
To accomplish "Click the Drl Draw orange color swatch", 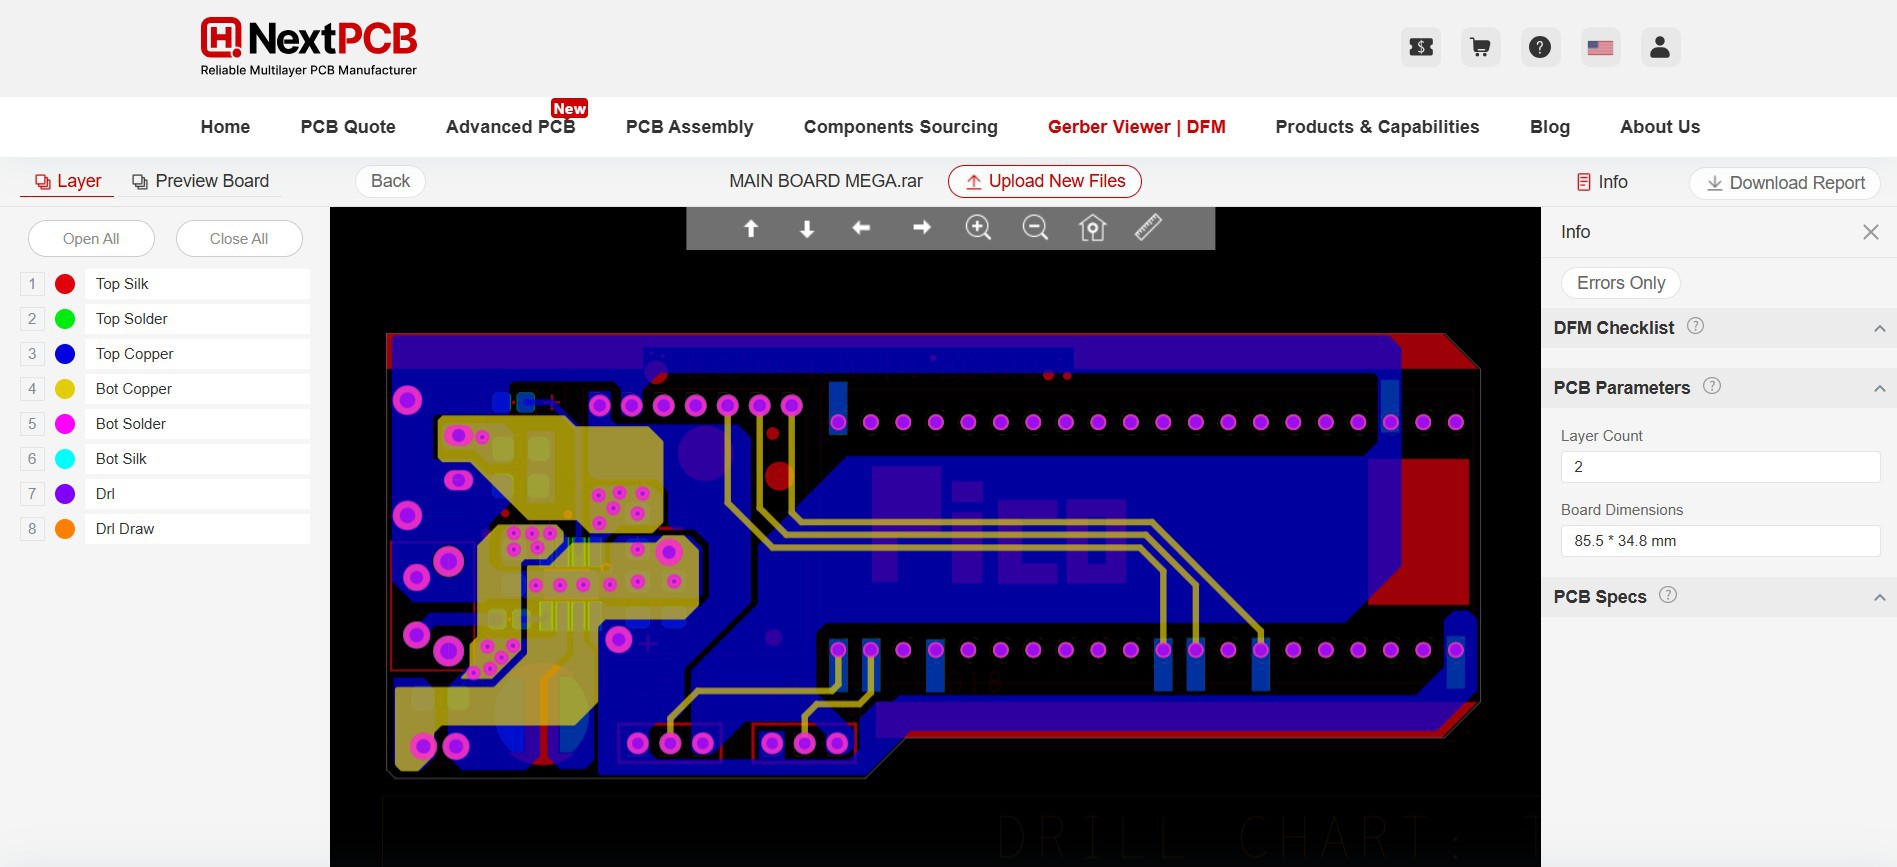I will click(65, 529).
